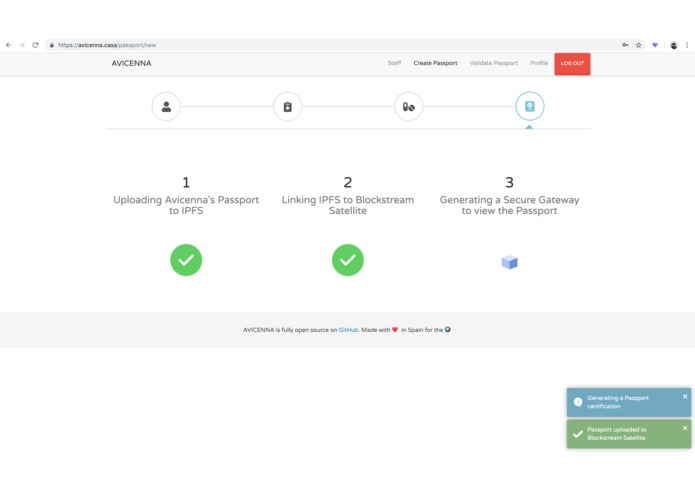This screenshot has width=695, height=494.
Task: Open saved passwords key icon
Action: 625,45
